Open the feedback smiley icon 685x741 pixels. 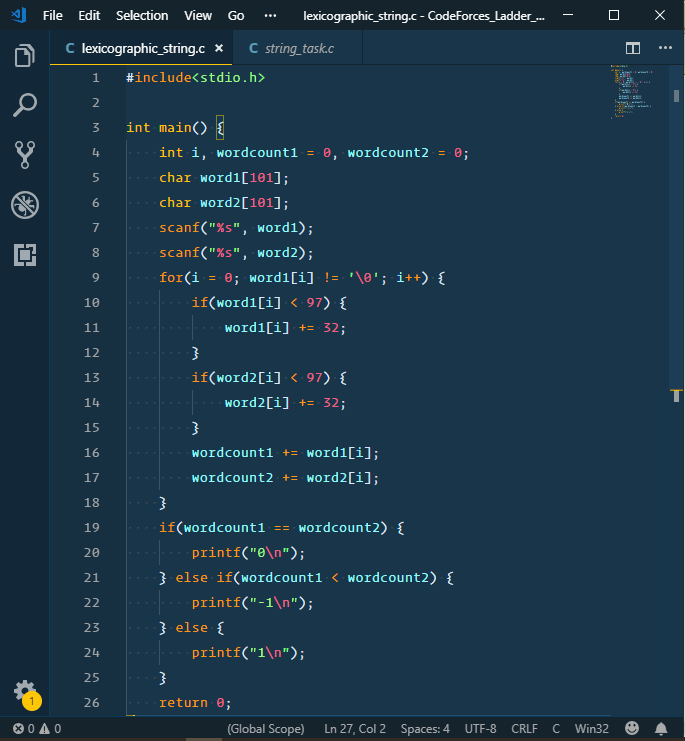(632, 729)
